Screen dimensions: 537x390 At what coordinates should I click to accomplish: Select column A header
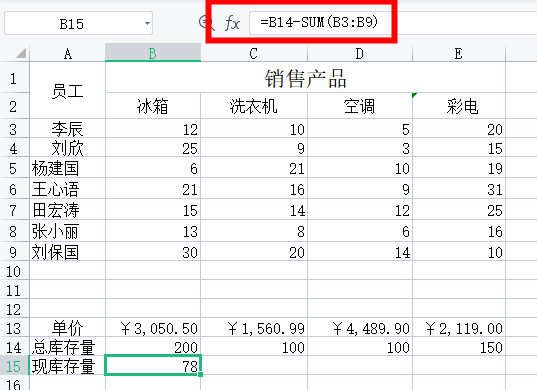[67, 53]
